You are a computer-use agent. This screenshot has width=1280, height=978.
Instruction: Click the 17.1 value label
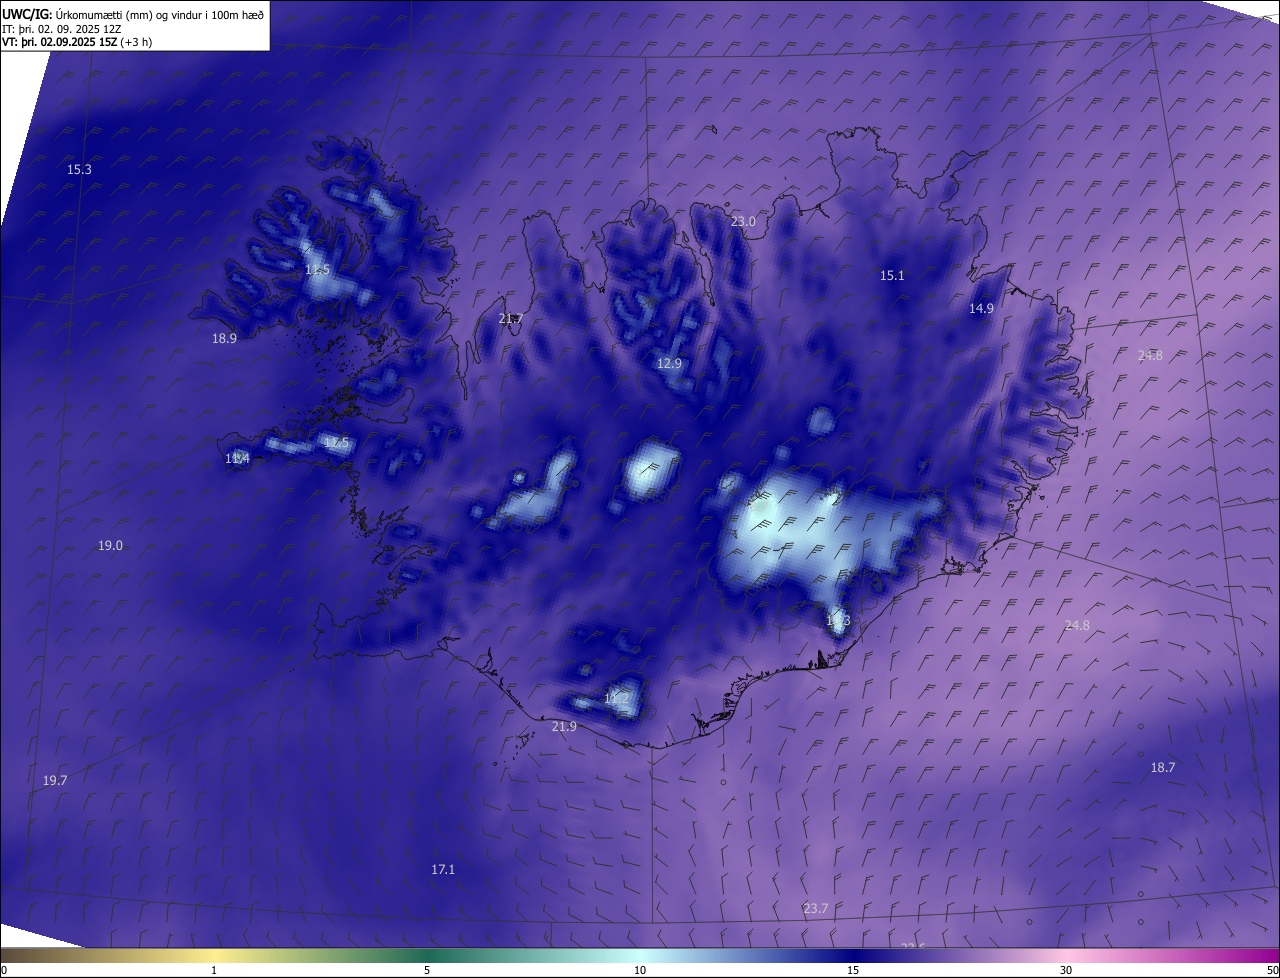point(443,870)
